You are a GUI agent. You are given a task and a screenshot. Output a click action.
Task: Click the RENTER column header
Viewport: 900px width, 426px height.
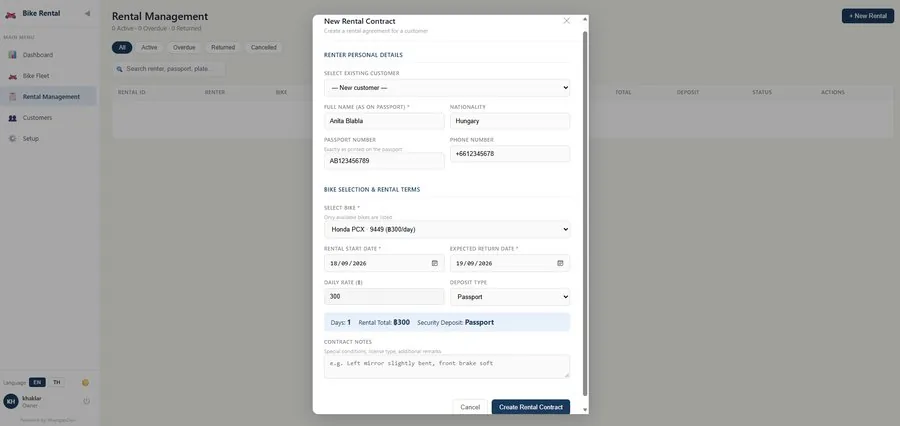pyautogui.click(x=215, y=92)
